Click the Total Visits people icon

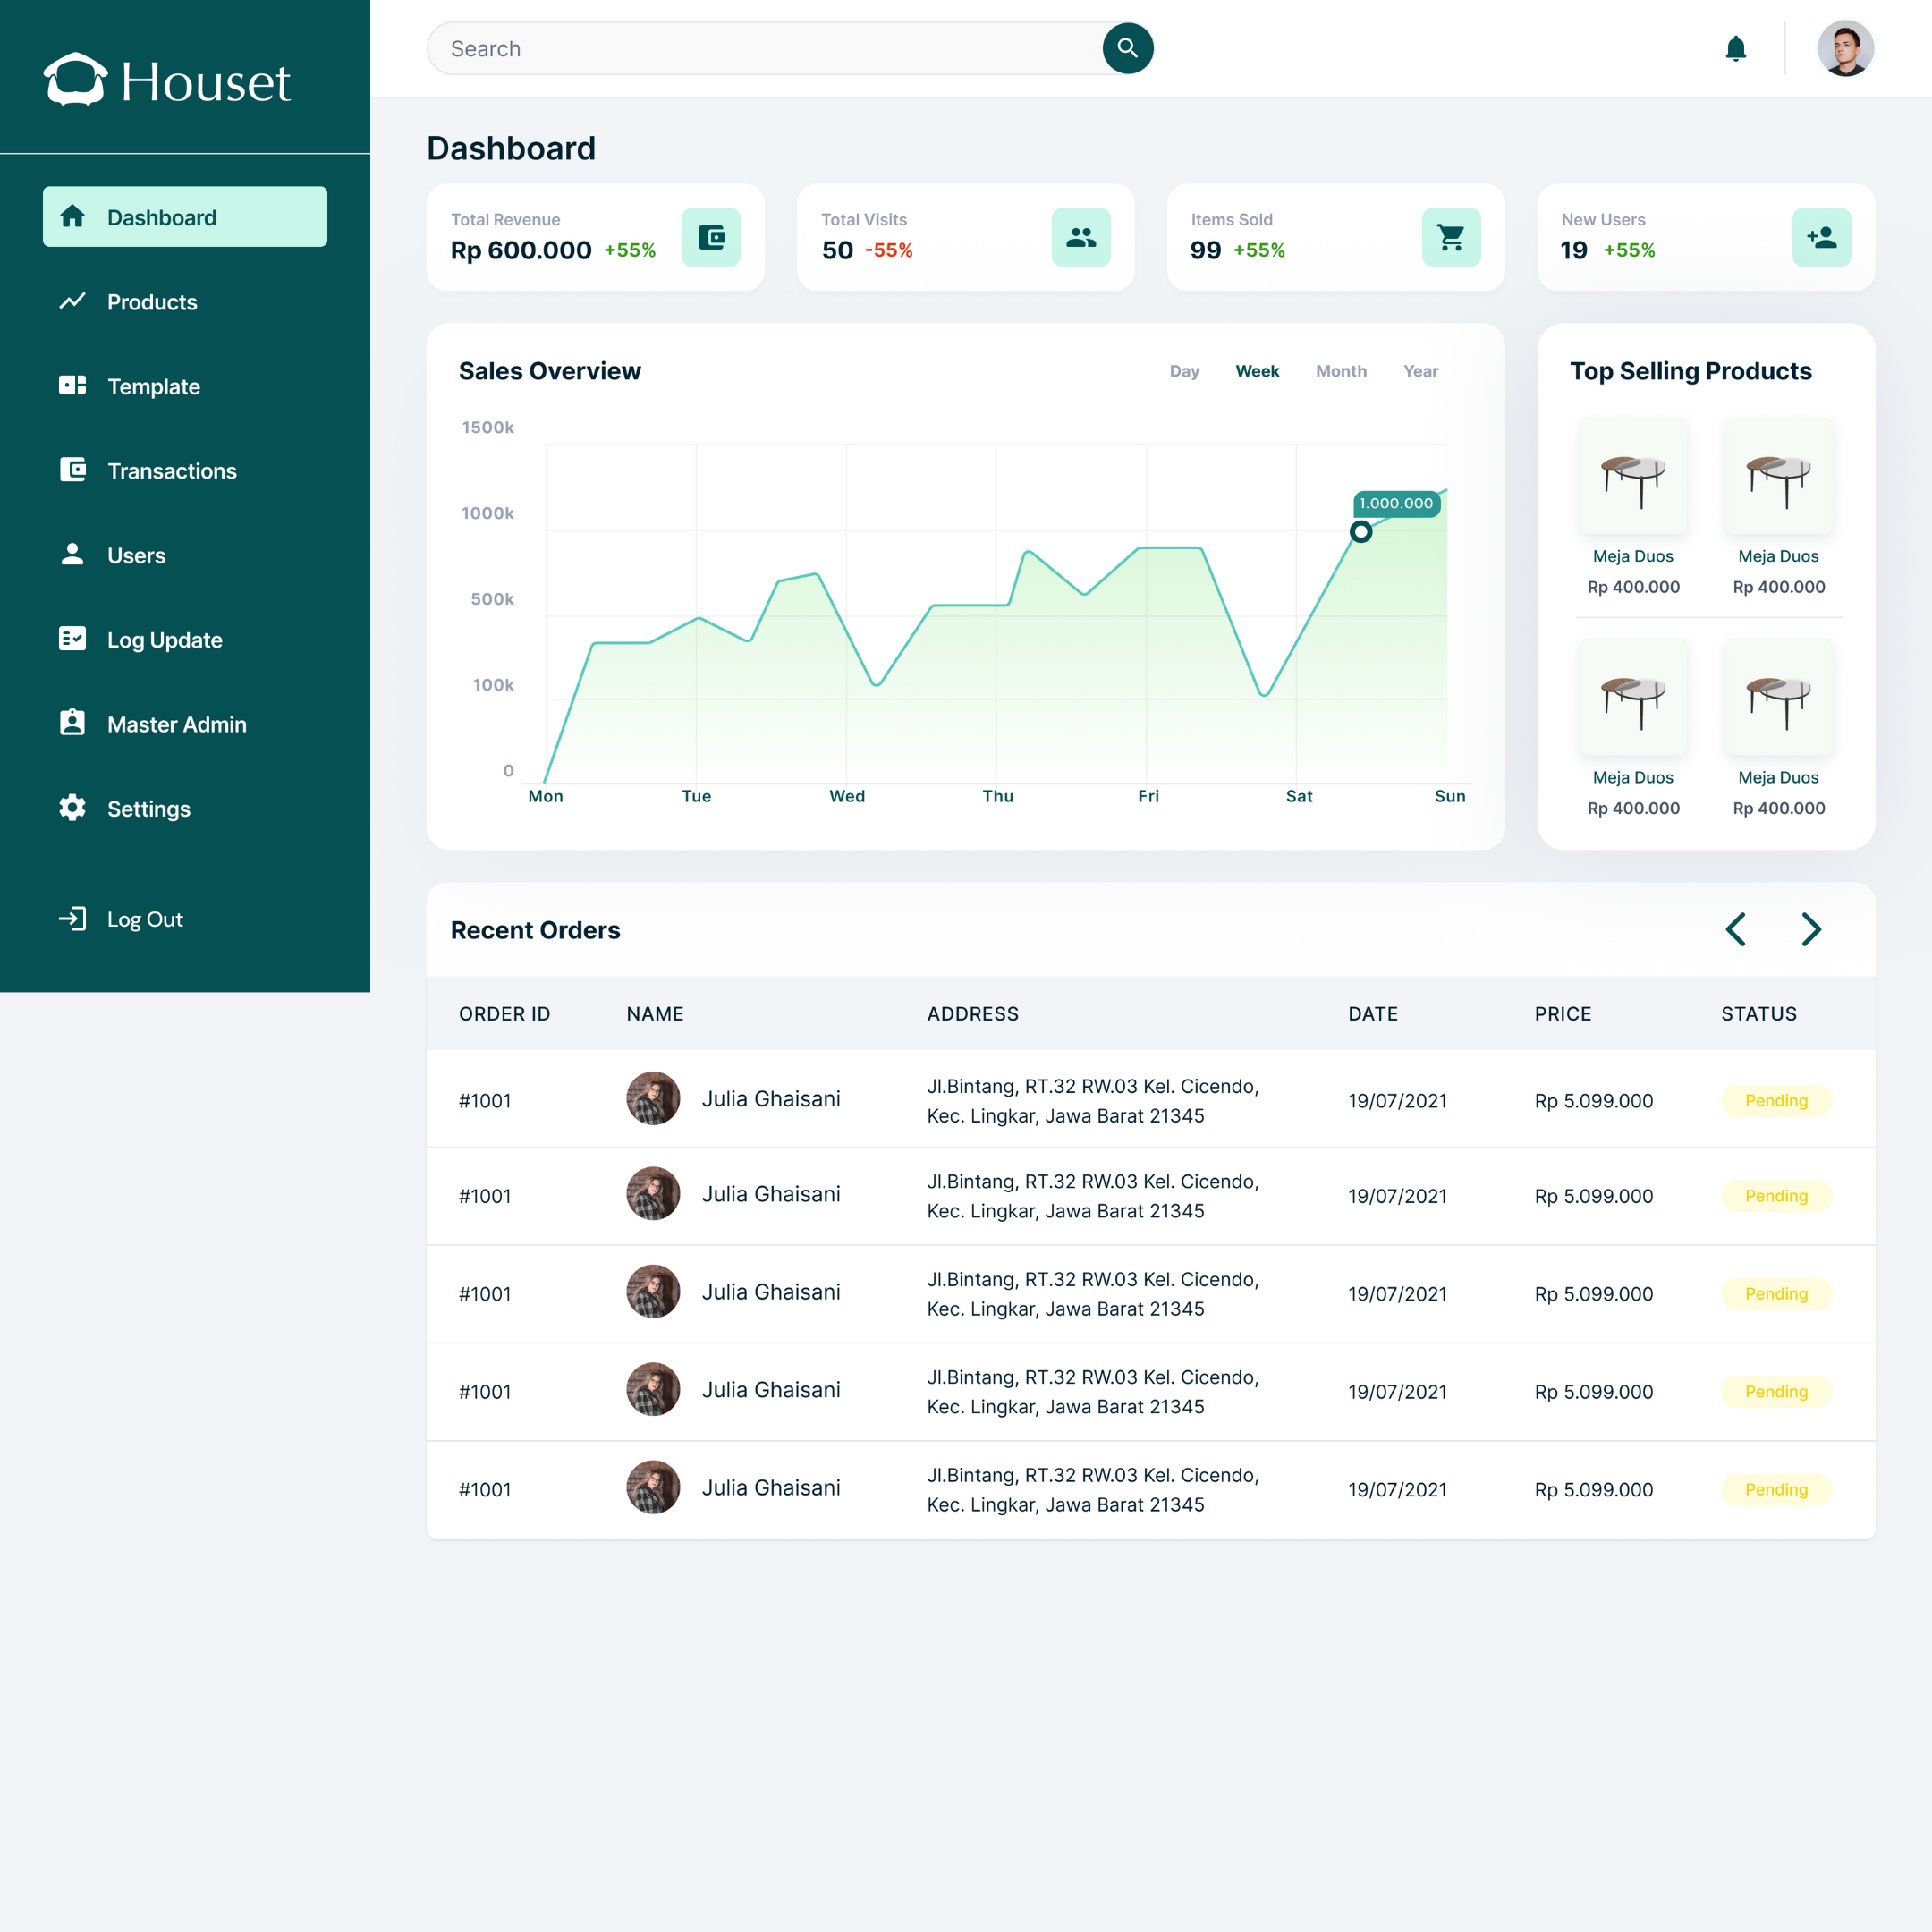[x=1081, y=237]
